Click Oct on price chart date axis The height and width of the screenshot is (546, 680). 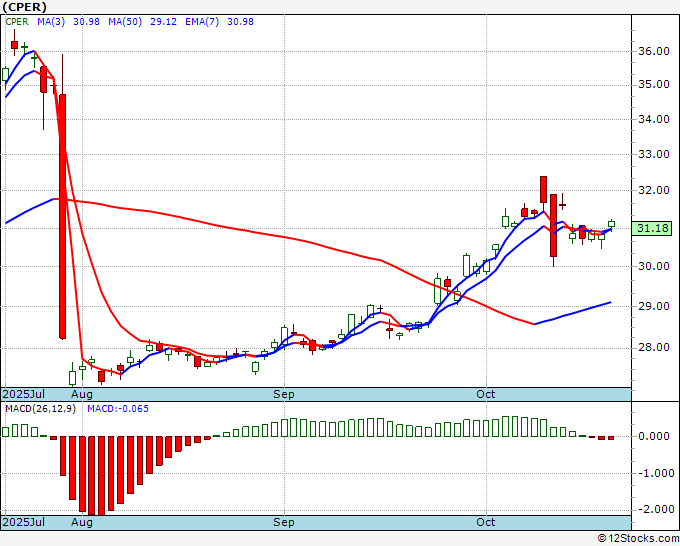(486, 394)
